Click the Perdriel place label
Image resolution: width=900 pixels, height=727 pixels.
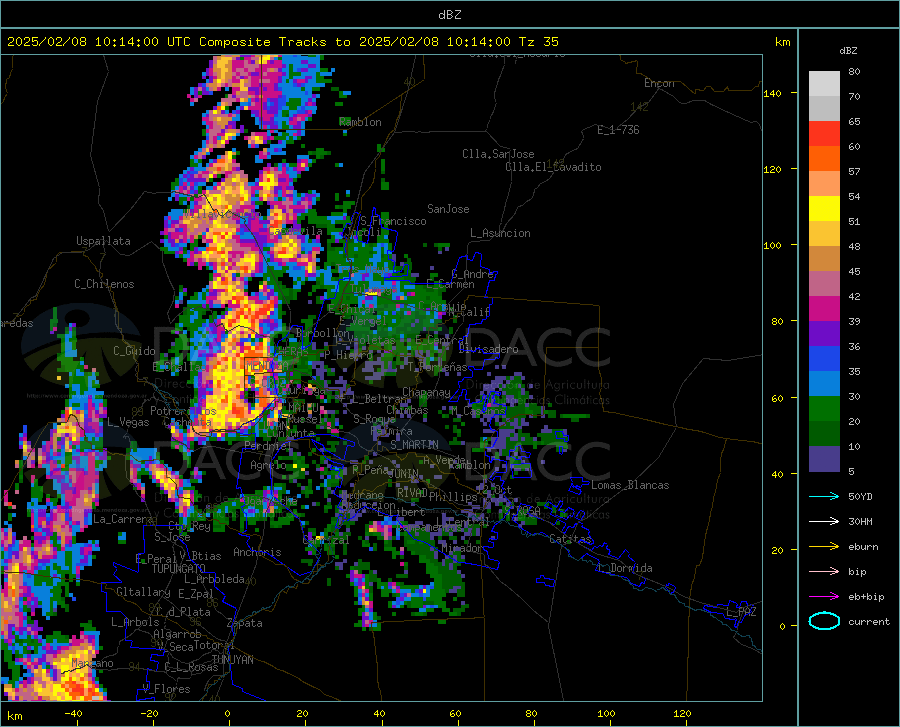(x=268, y=445)
